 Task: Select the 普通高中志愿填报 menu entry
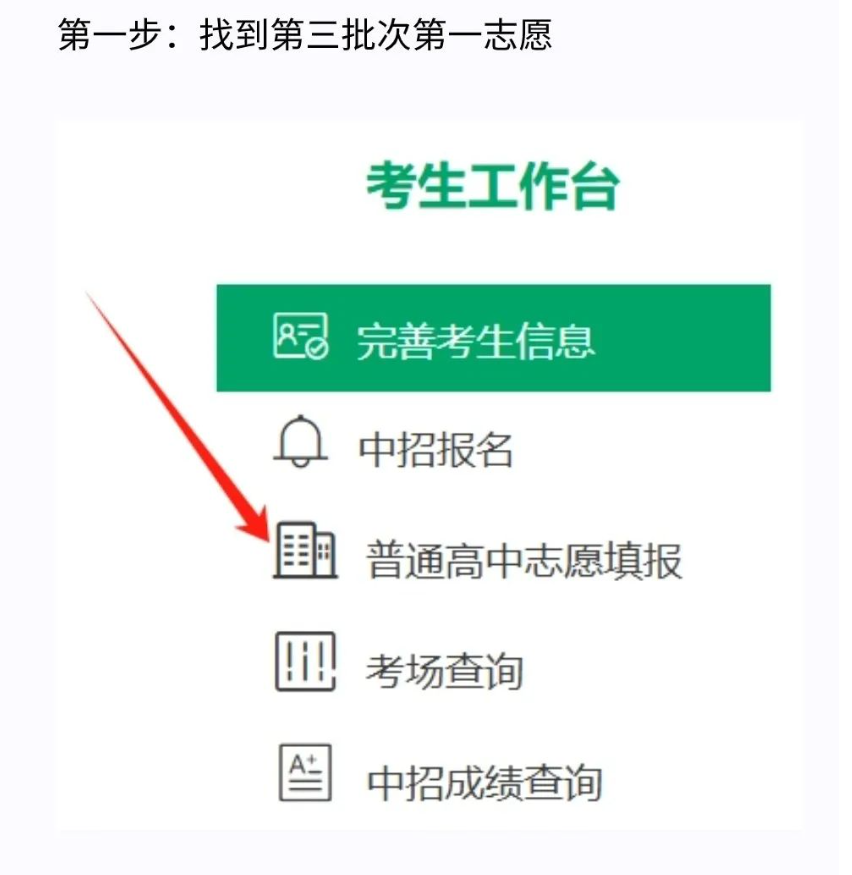pyautogui.click(x=524, y=560)
